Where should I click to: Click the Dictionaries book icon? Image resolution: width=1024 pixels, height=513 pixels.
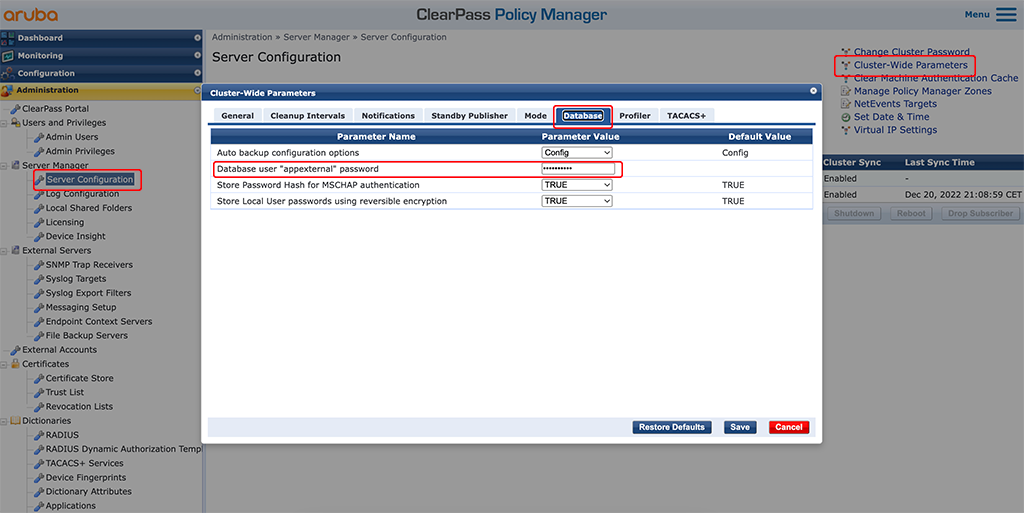tap(16, 421)
